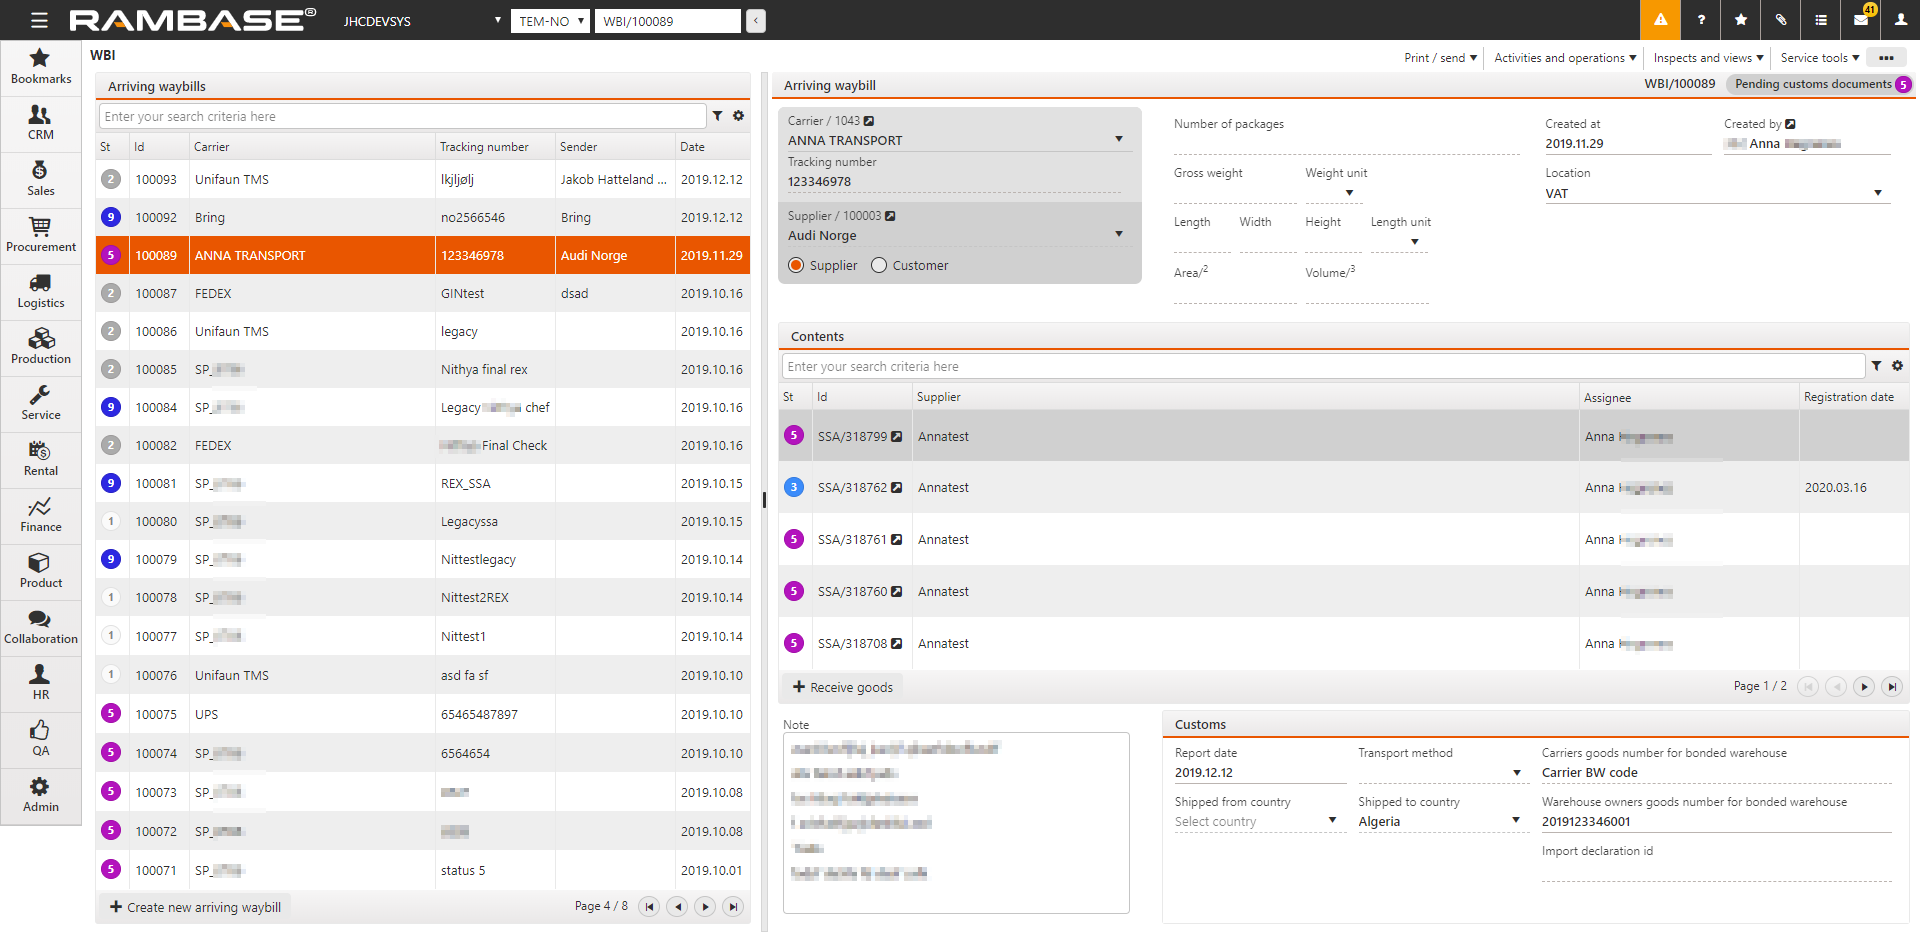The image size is (1920, 937).
Task: Go to first page of waybills list
Action: [649, 907]
